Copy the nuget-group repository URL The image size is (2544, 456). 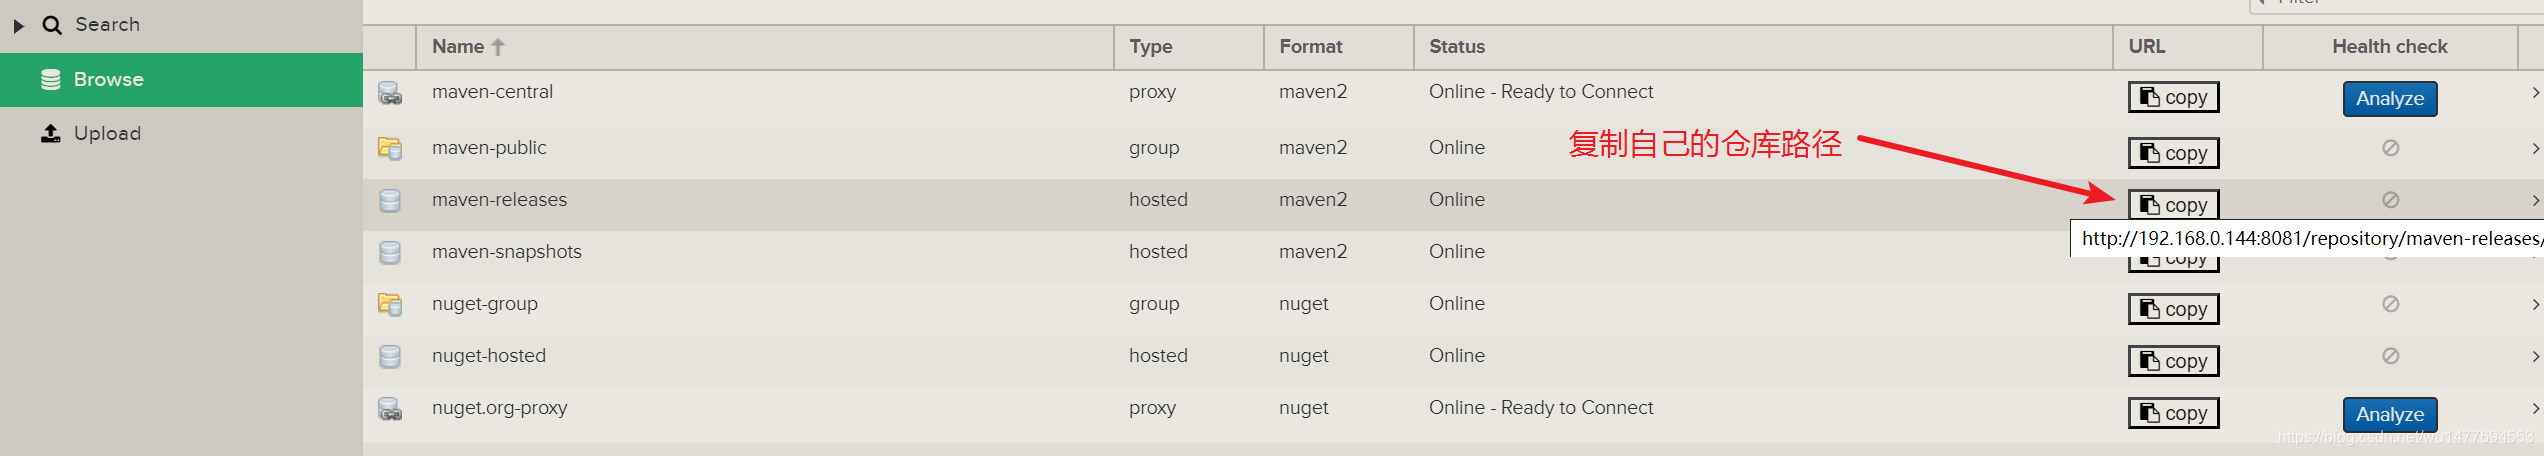2173,309
